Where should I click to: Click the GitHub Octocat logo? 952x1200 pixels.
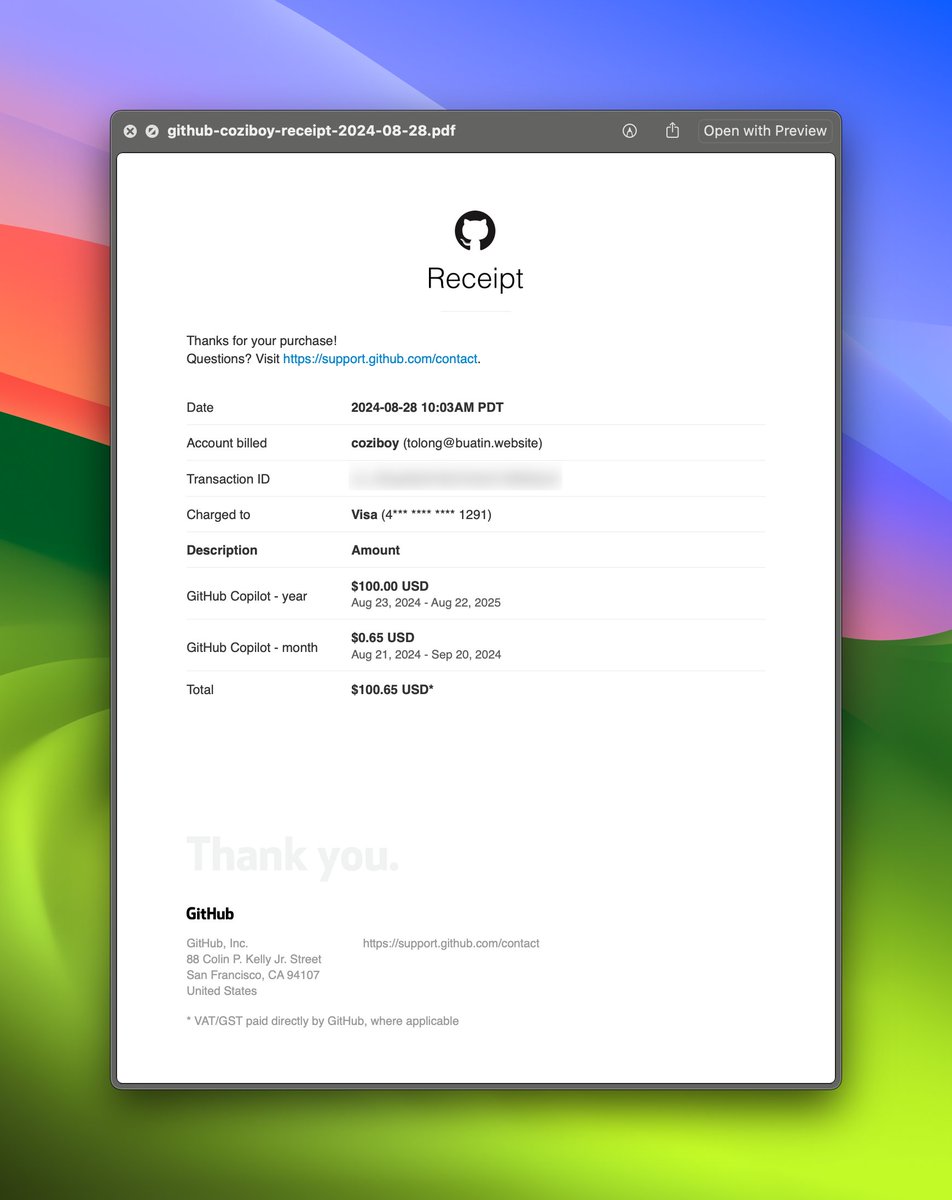pos(475,230)
